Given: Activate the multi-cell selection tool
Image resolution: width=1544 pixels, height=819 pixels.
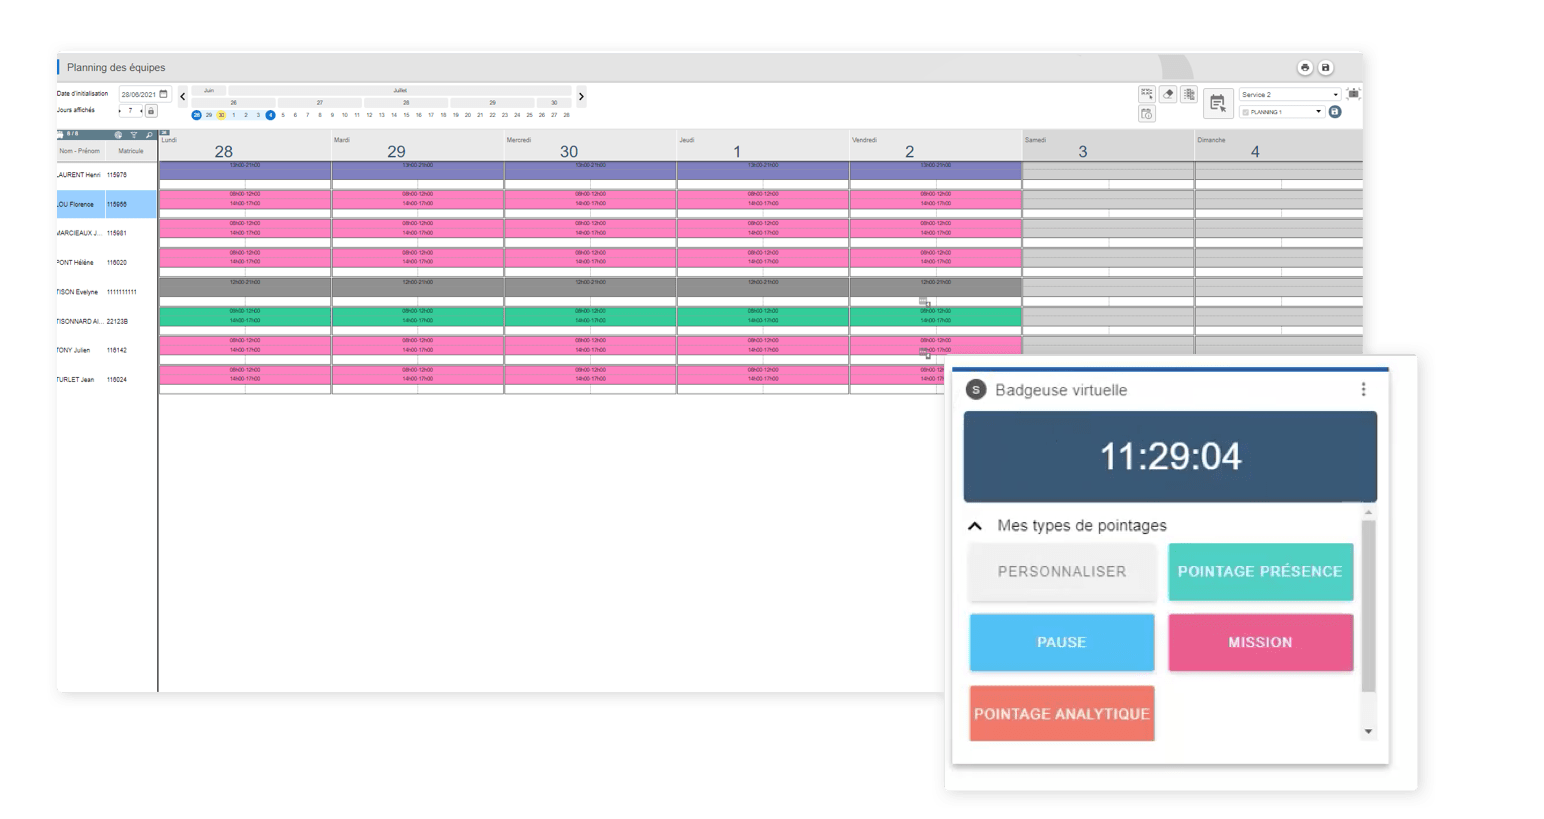Looking at the screenshot, I should (1146, 94).
